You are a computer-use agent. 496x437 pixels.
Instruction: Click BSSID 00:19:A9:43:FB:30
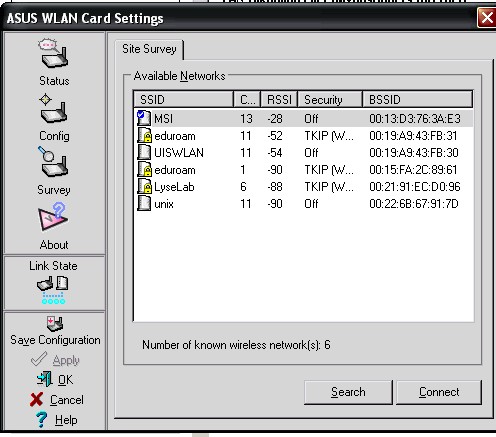click(x=414, y=153)
